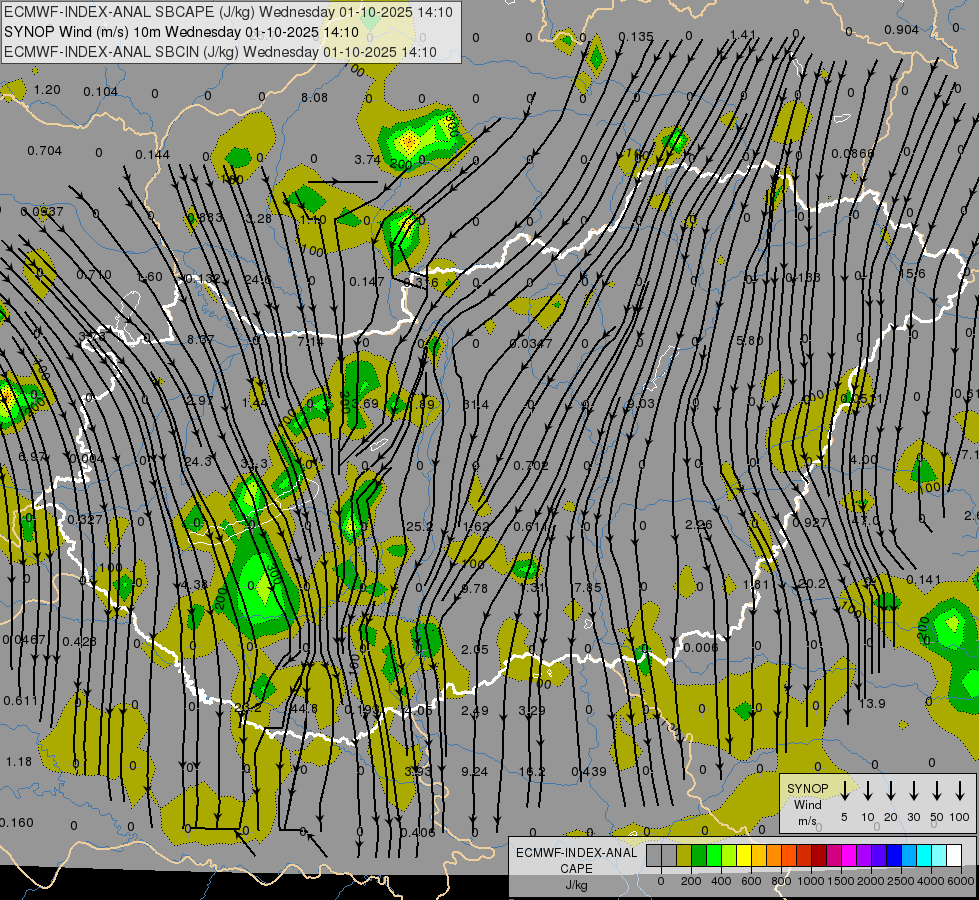Viewport: 979px width, 900px height.
Task: Click the 50 m/s wind arrow in legend
Action: click(937, 791)
